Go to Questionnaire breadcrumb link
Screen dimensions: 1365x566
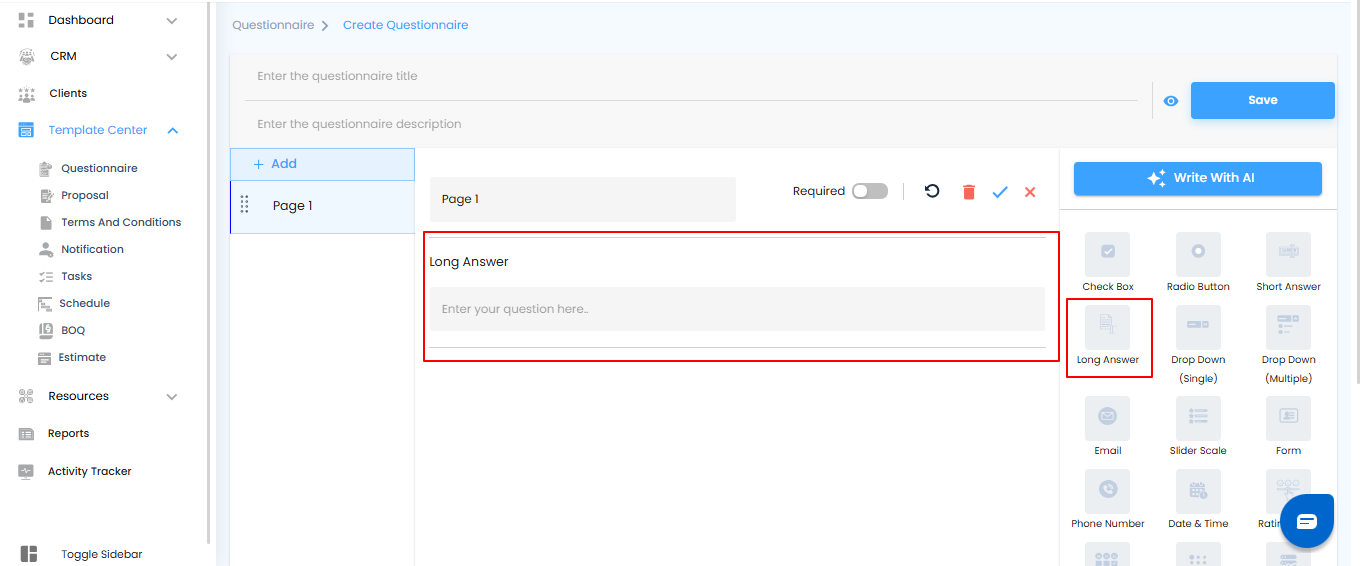coord(273,25)
